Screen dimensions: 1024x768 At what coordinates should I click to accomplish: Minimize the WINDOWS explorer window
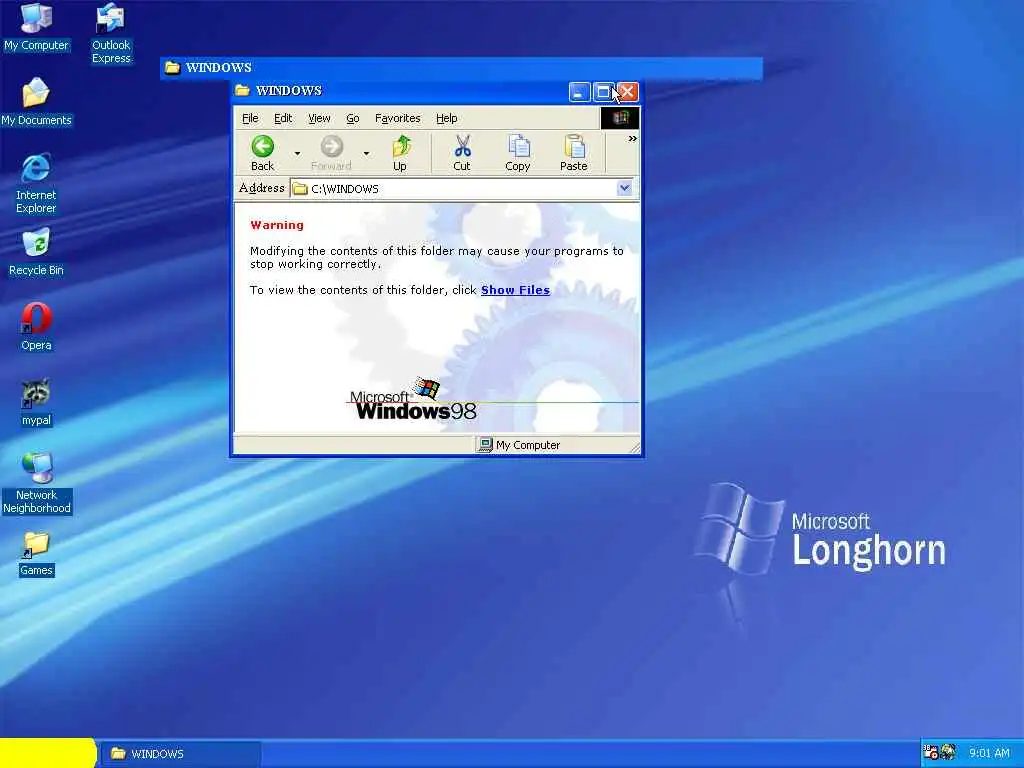[x=579, y=92]
